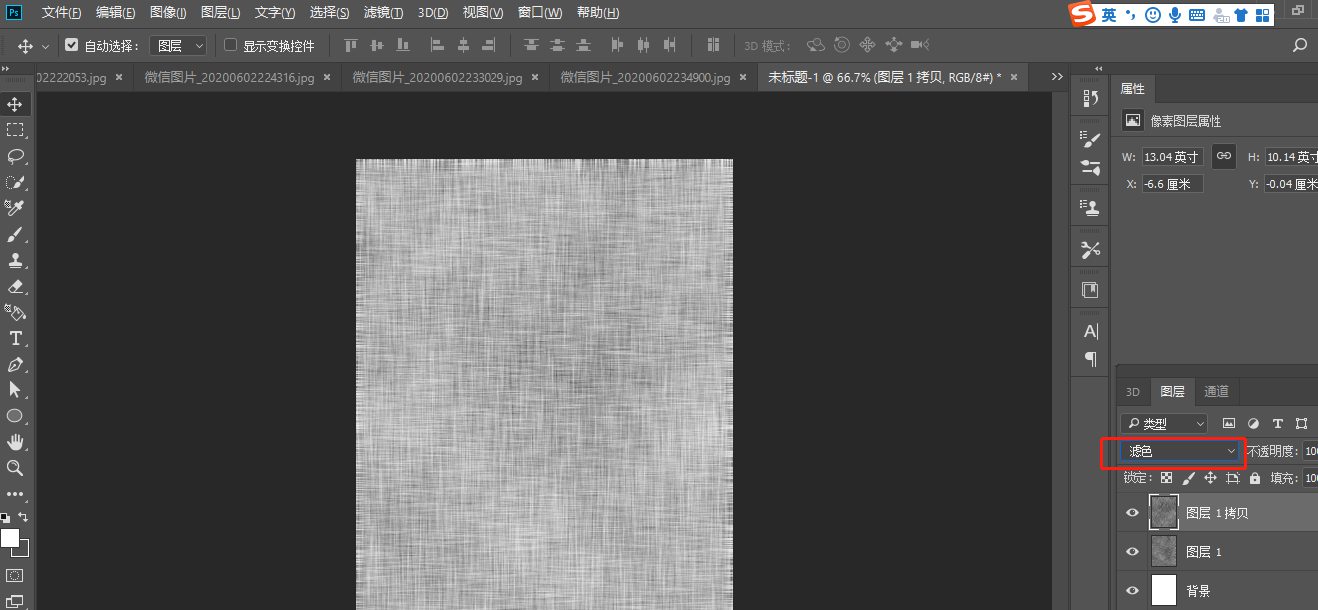
Task: Open the 图层 target dropdown next to 自动选择
Action: (x=178, y=45)
